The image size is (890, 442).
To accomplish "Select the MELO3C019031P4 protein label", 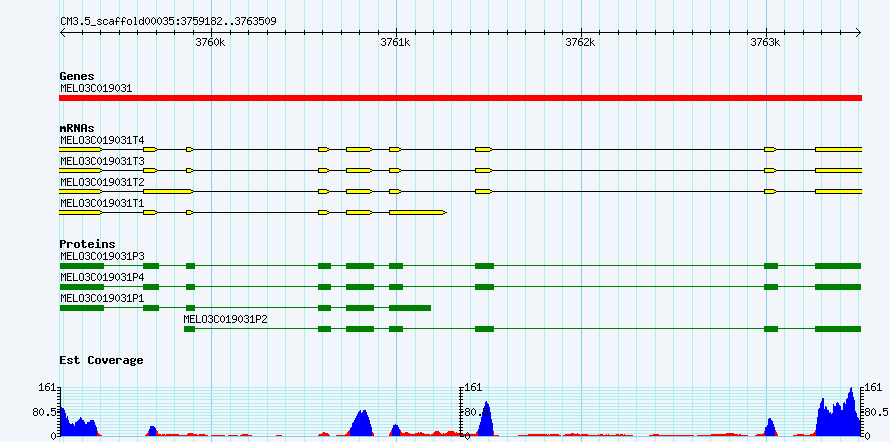I will coord(102,277).
